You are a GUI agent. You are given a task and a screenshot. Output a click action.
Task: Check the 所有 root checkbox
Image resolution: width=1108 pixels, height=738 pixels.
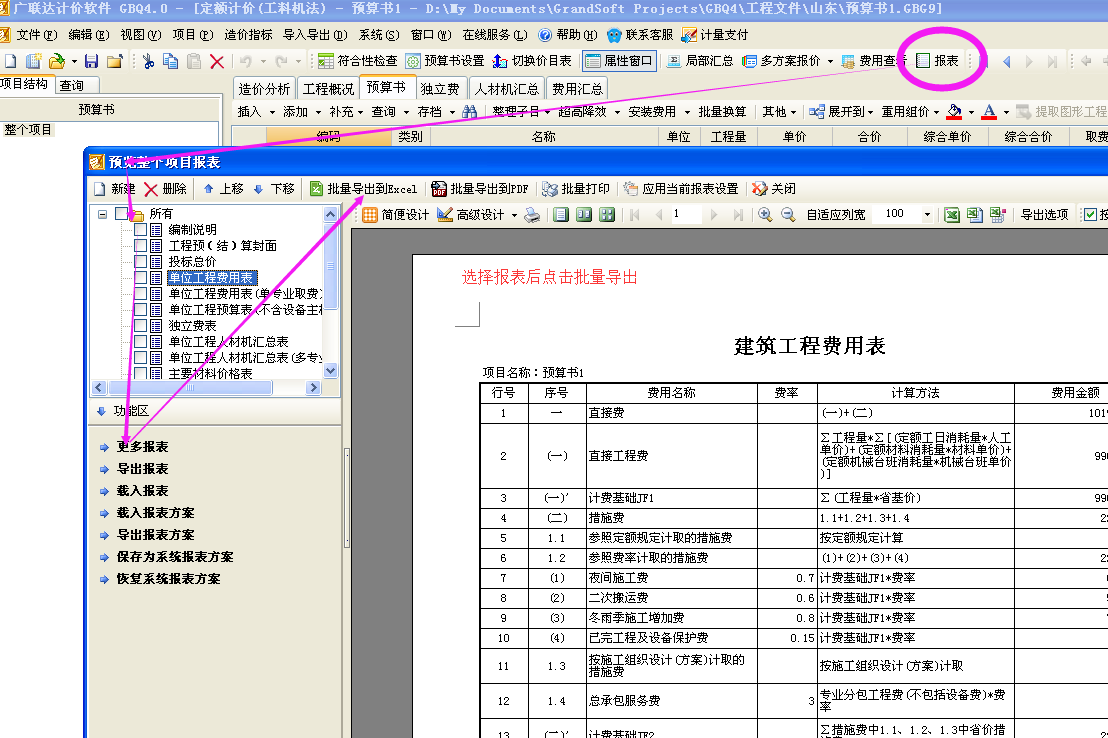[122, 213]
